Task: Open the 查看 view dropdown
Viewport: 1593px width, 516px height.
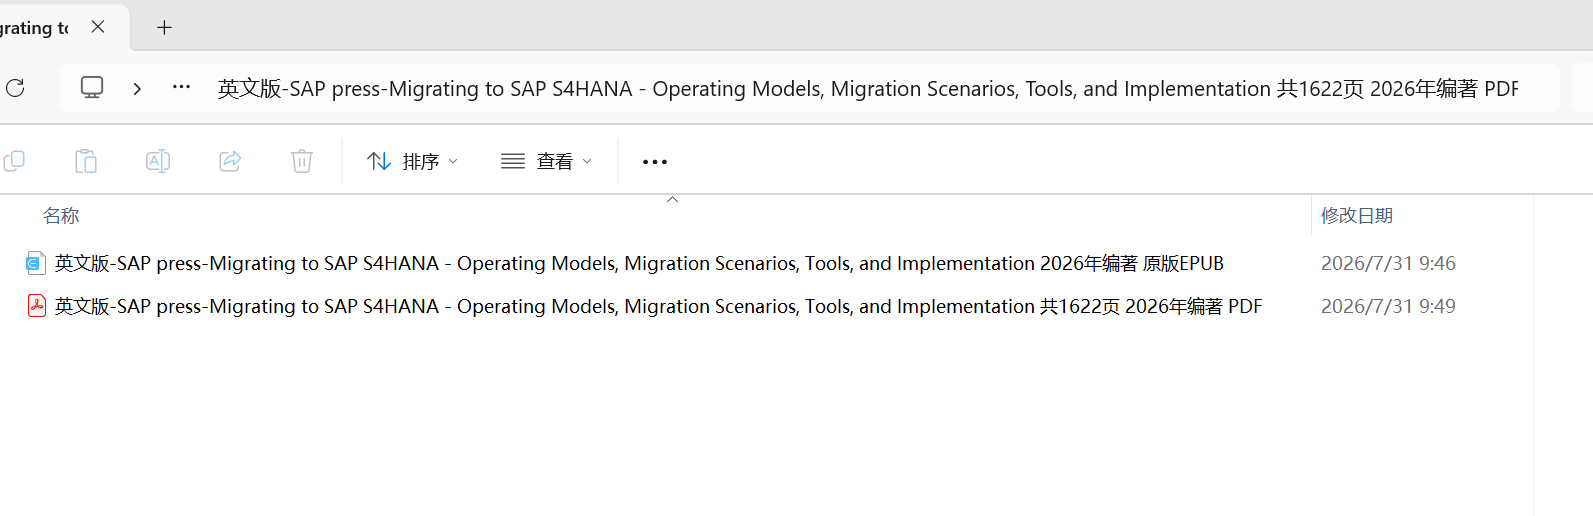Action: pyautogui.click(x=547, y=161)
